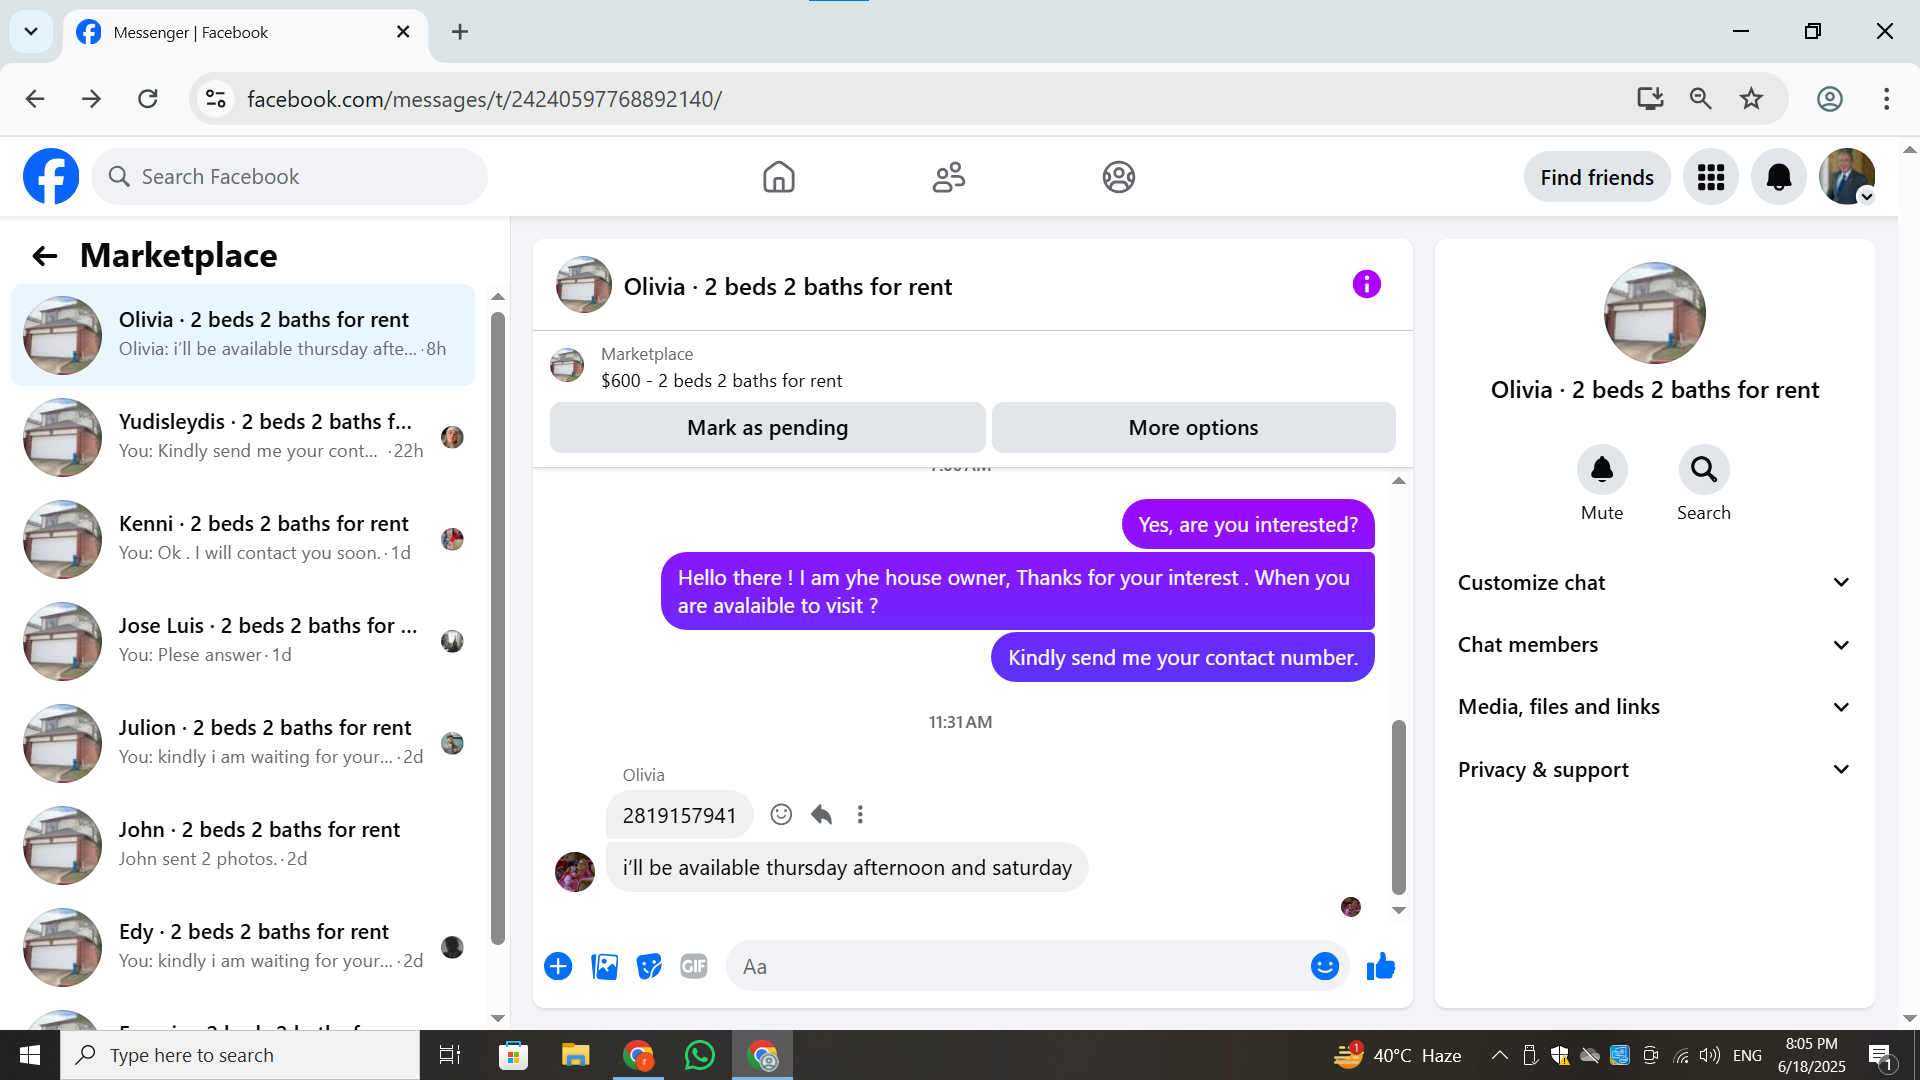Expand Media, files and links section
The width and height of the screenshot is (1920, 1080).
click(x=1655, y=707)
